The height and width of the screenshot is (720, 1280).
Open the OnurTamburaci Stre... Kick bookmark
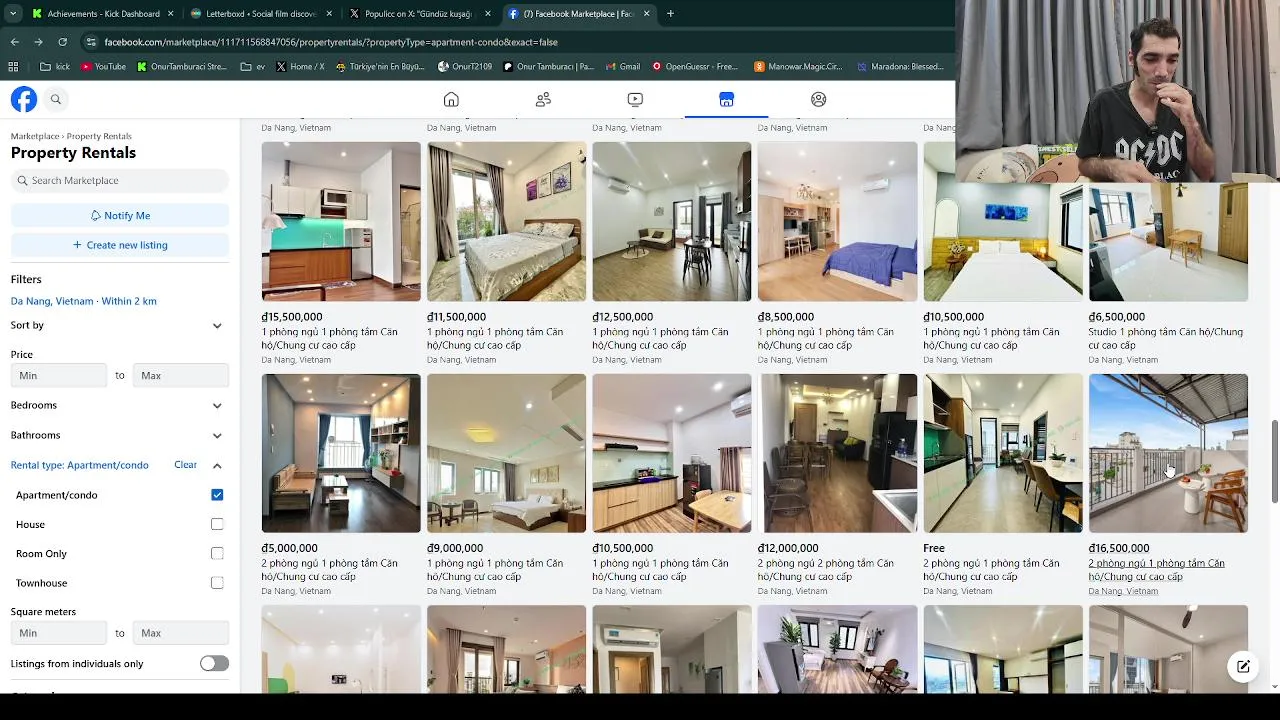[182, 67]
